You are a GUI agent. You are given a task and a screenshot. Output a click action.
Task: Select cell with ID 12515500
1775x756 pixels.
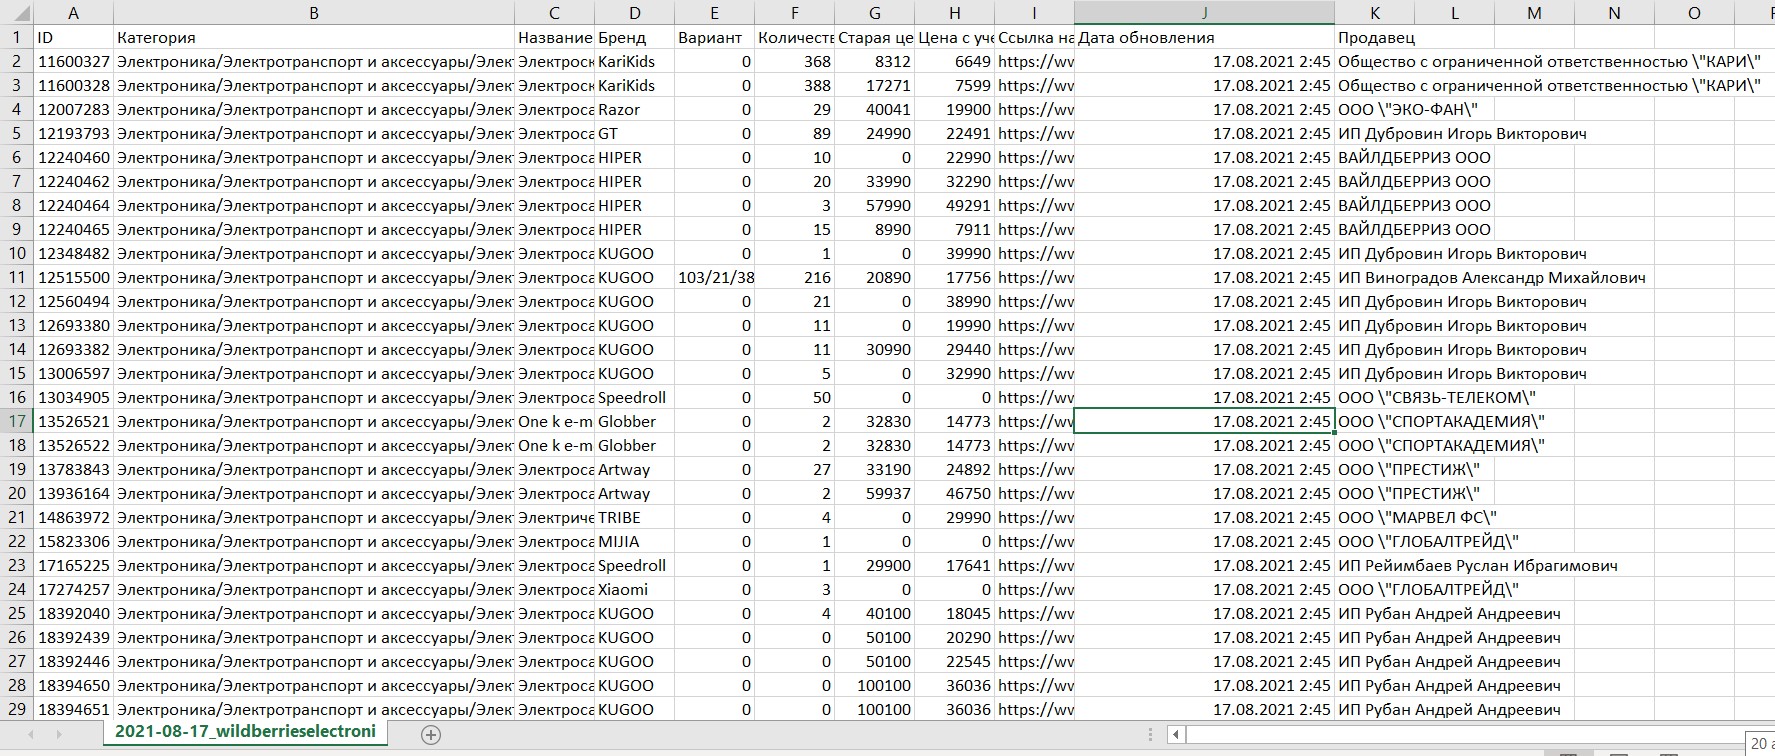pos(74,278)
